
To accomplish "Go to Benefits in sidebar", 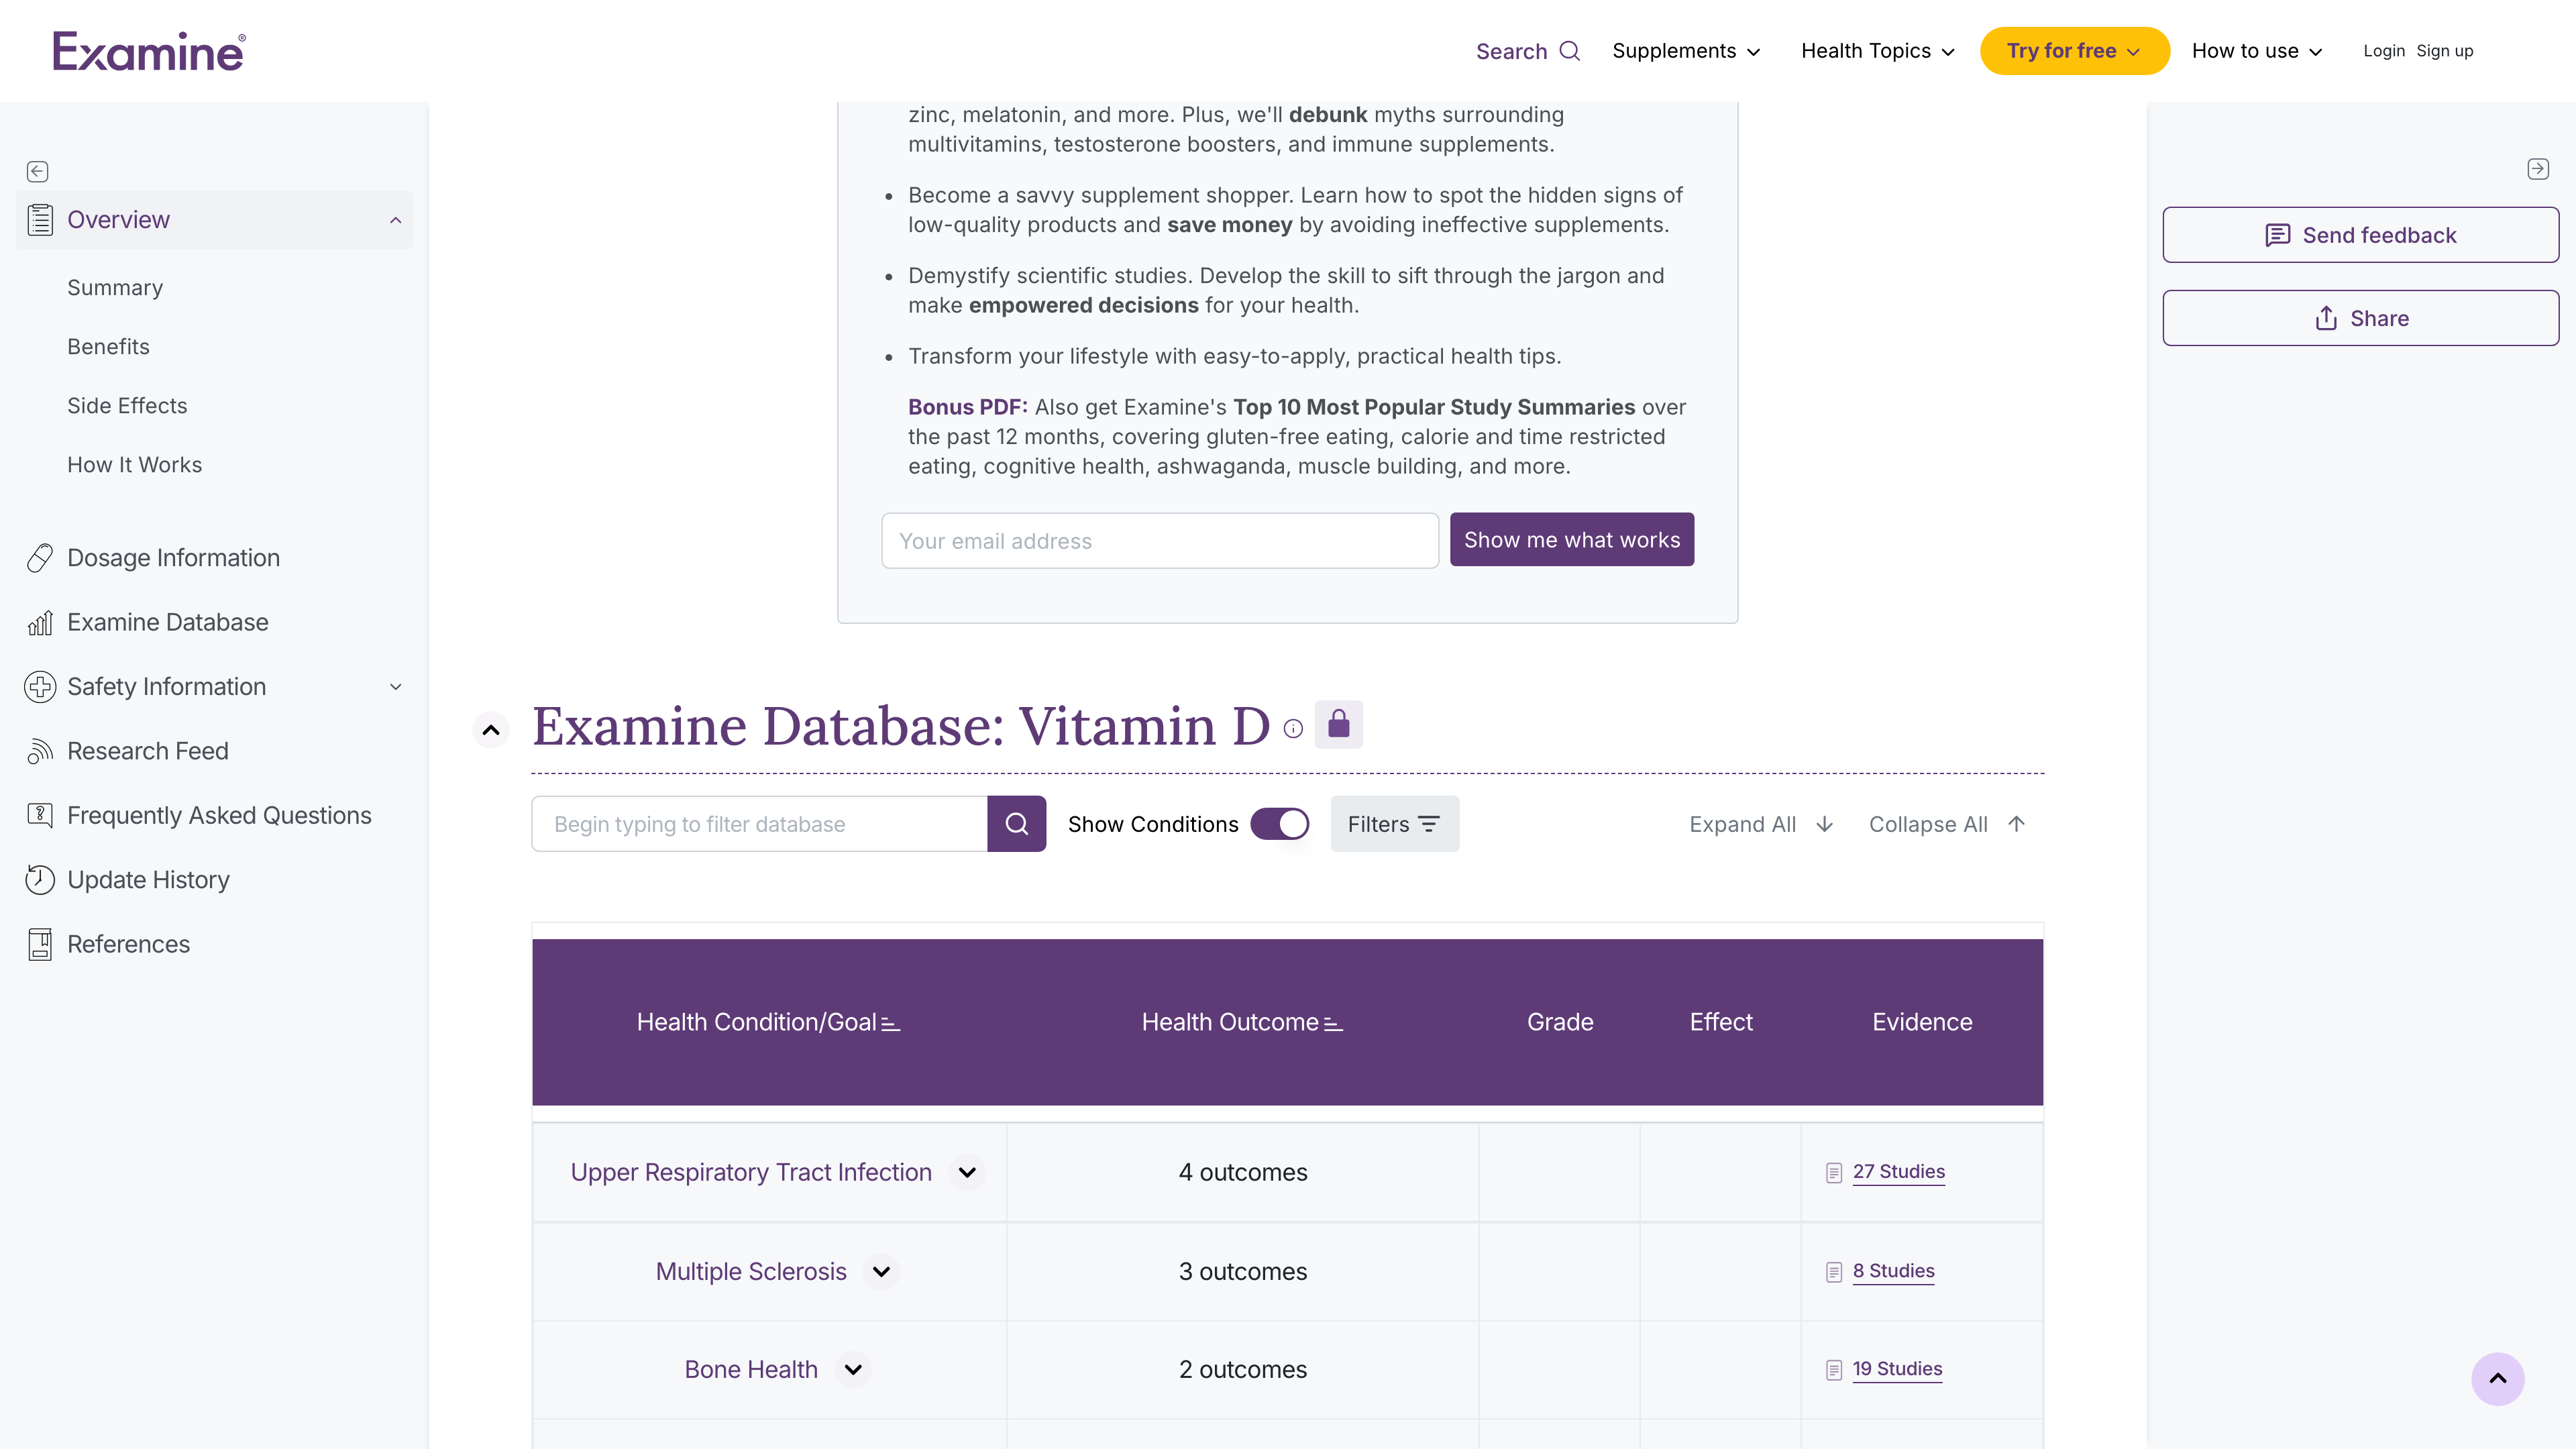I will point(108,347).
